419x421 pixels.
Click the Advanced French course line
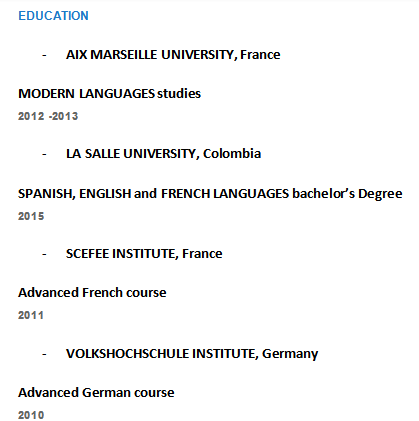pyautogui.click(x=92, y=293)
